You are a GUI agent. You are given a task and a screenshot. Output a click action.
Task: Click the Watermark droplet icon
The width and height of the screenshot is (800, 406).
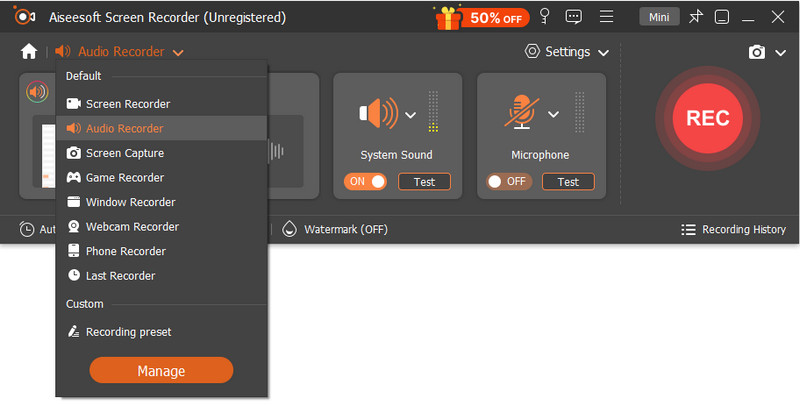pyautogui.click(x=290, y=229)
